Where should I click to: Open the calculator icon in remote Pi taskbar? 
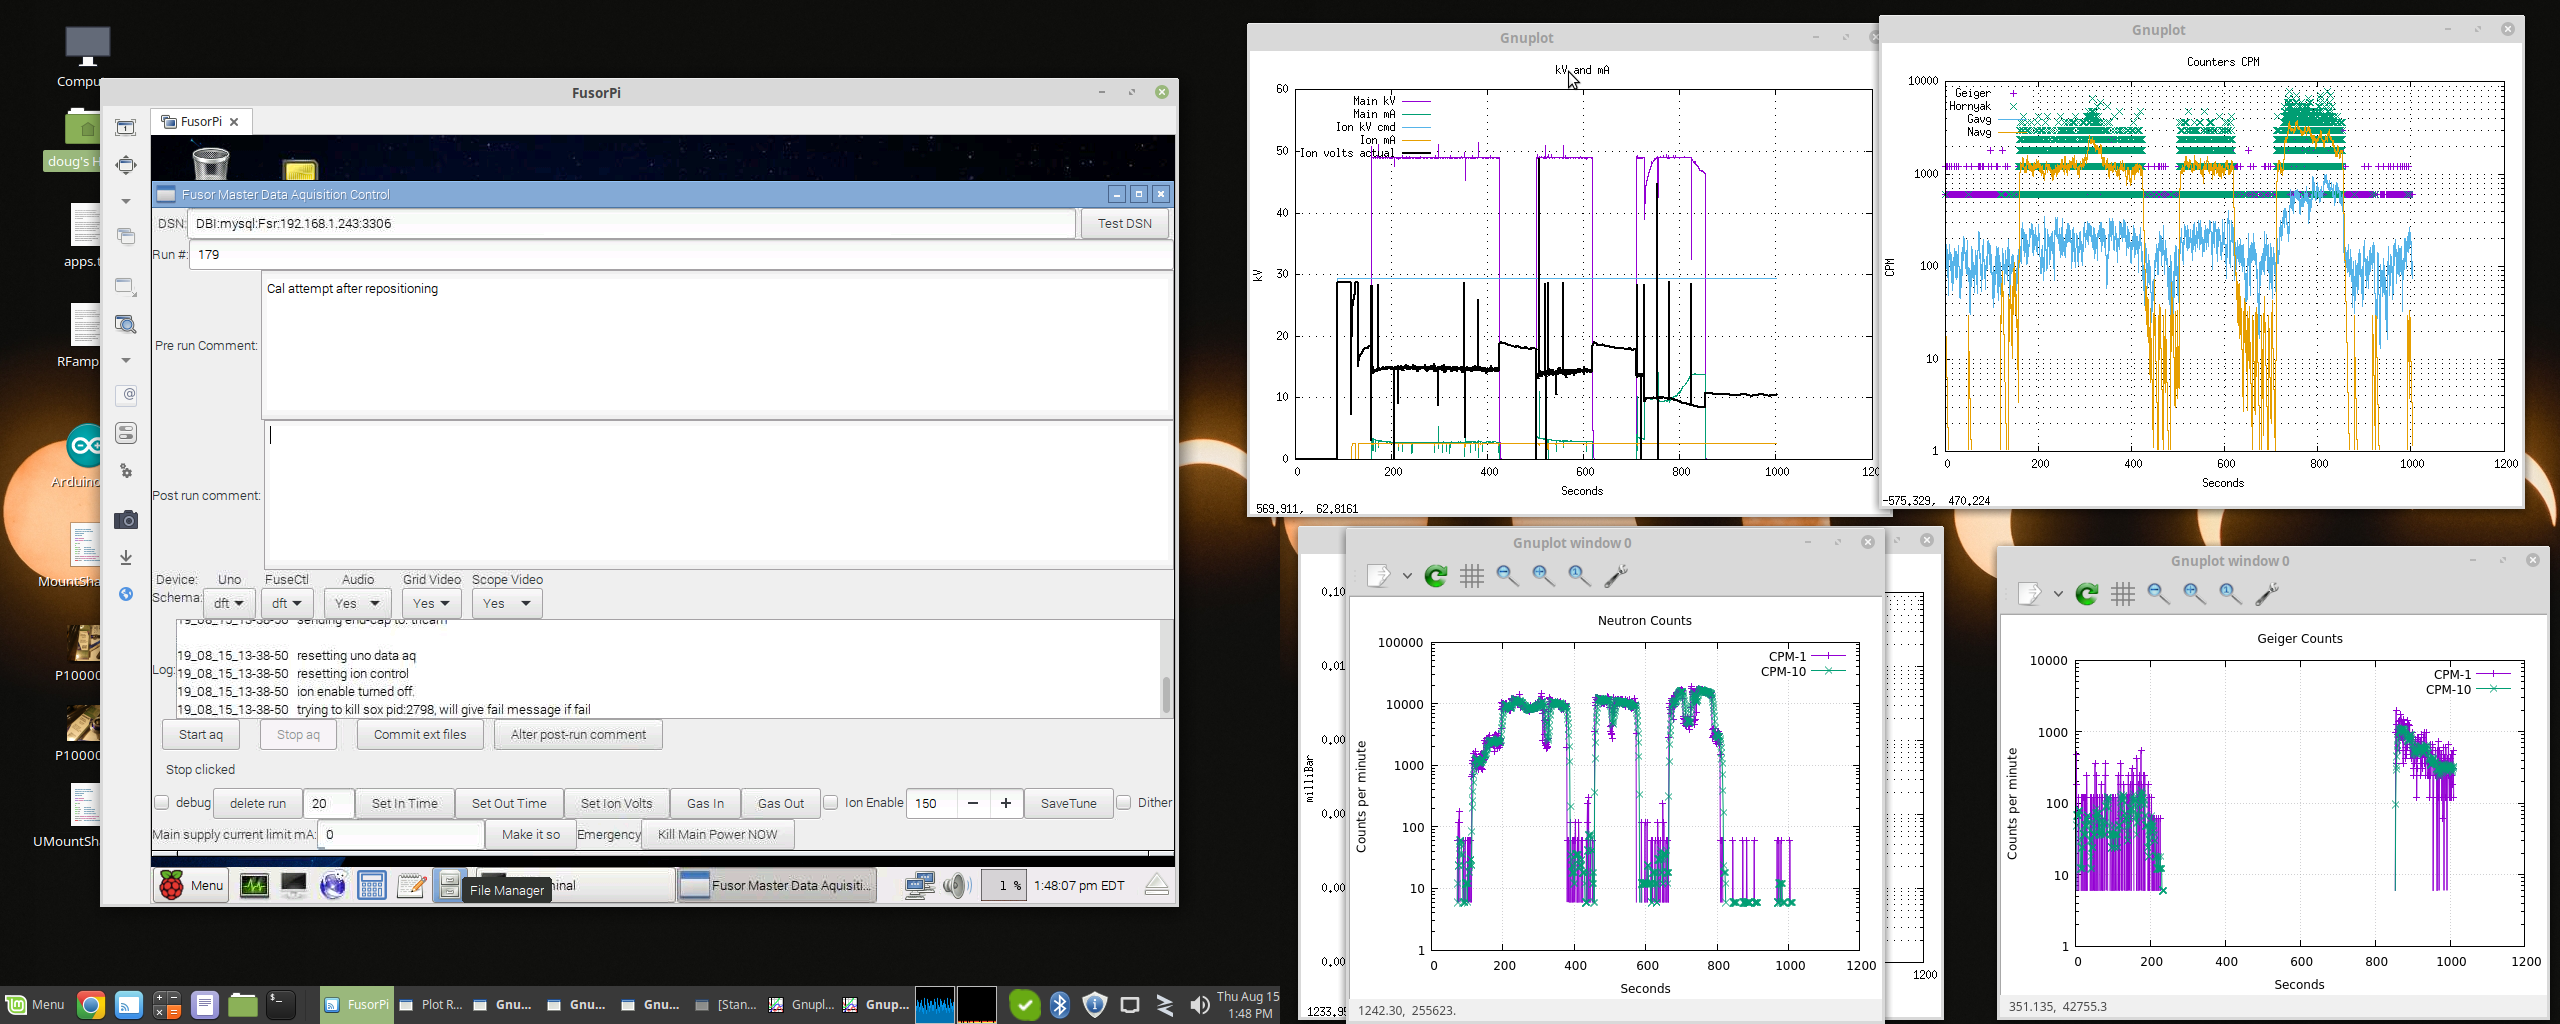click(x=372, y=885)
